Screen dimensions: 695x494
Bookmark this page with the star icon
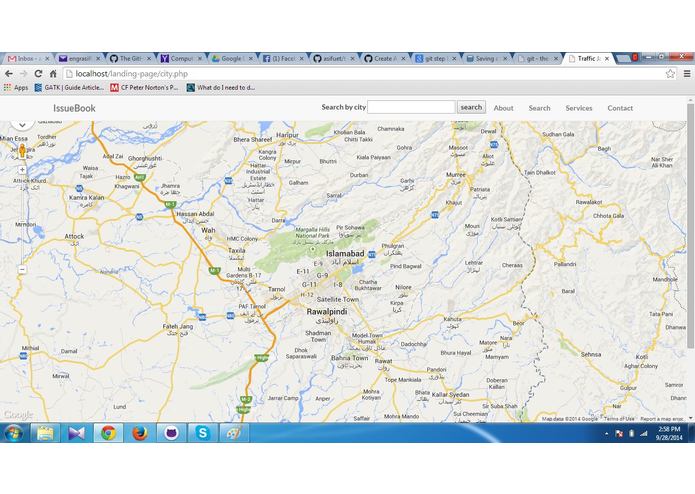coord(670,74)
